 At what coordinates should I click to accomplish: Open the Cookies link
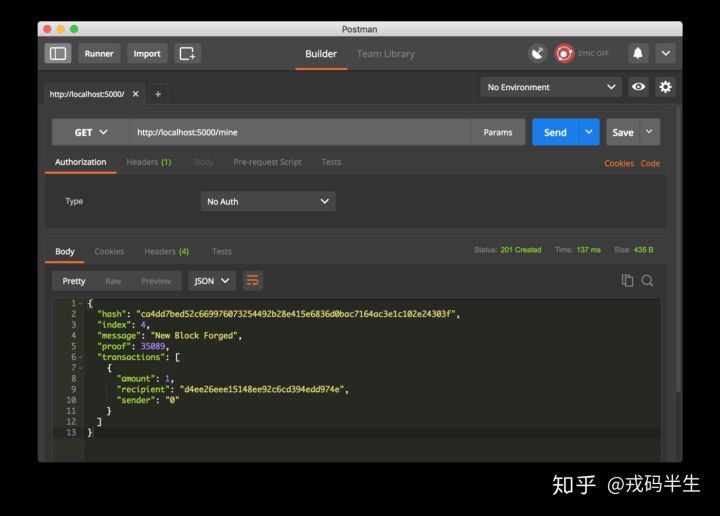619,163
